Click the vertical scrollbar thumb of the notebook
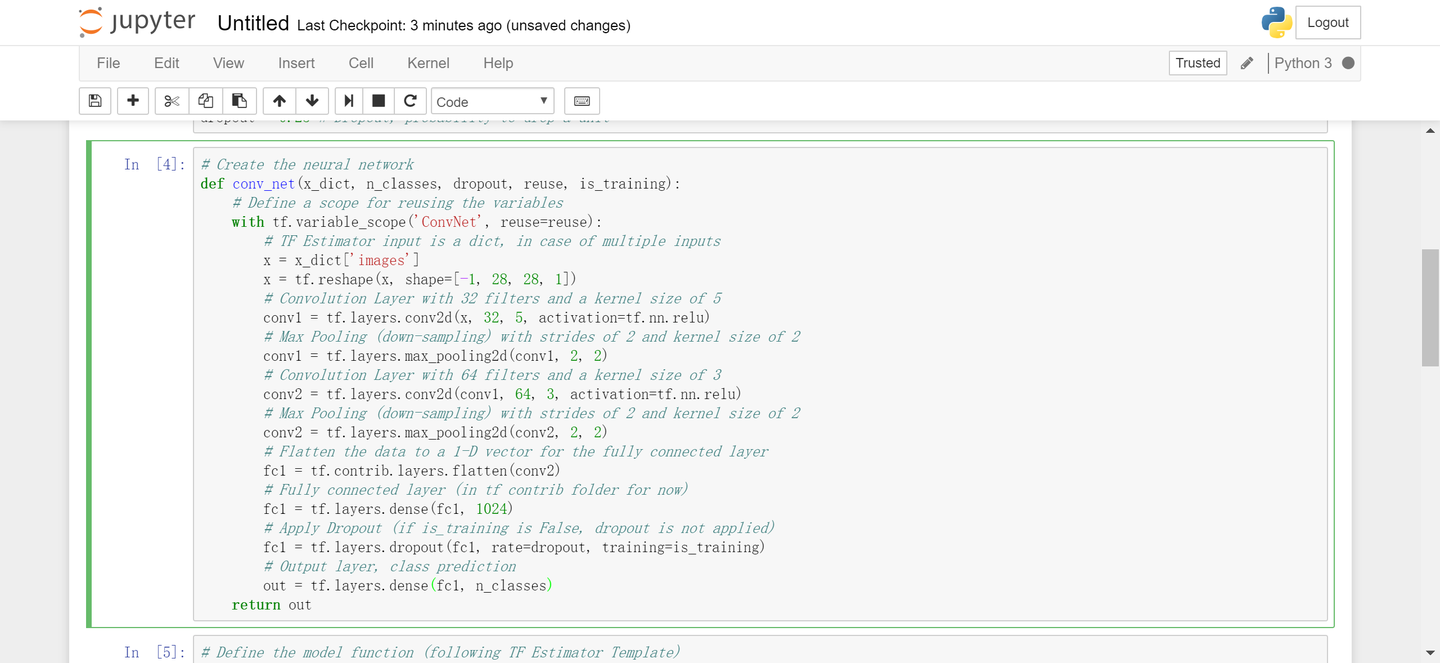1440x663 pixels. 1430,308
